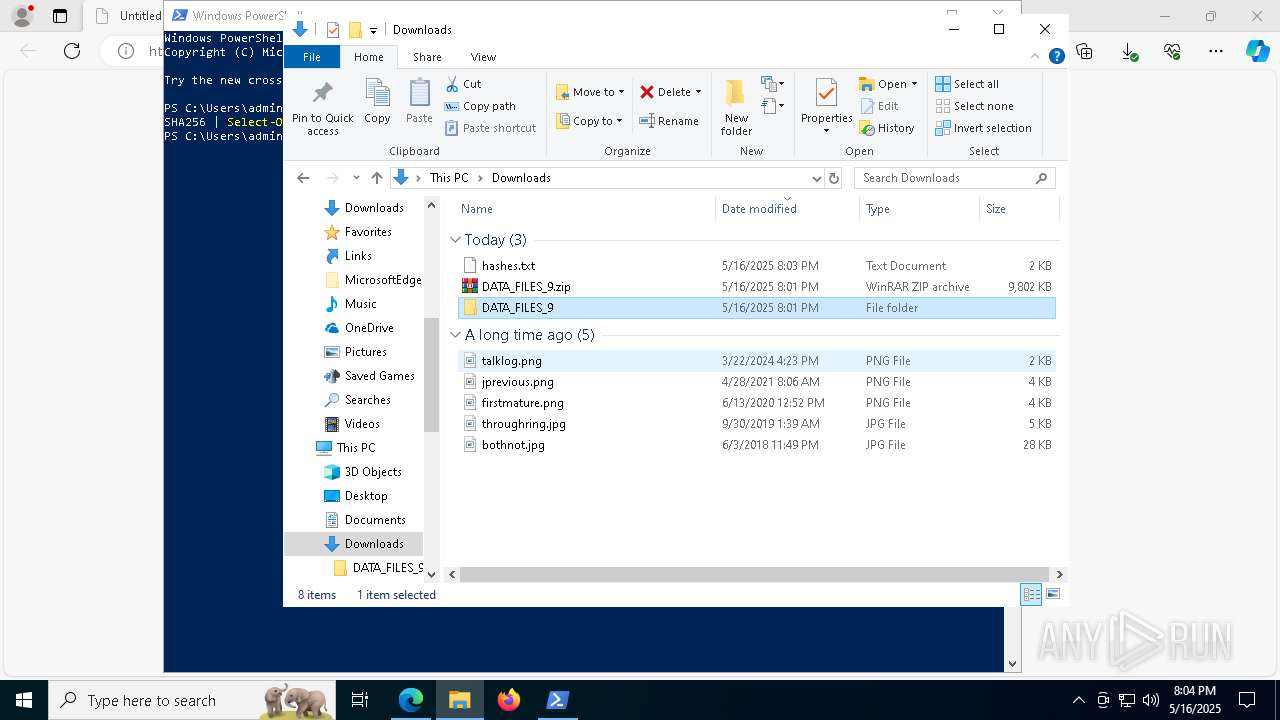Image resolution: width=1280 pixels, height=720 pixels.
Task: Switch to the View ribbon tab
Action: click(483, 57)
